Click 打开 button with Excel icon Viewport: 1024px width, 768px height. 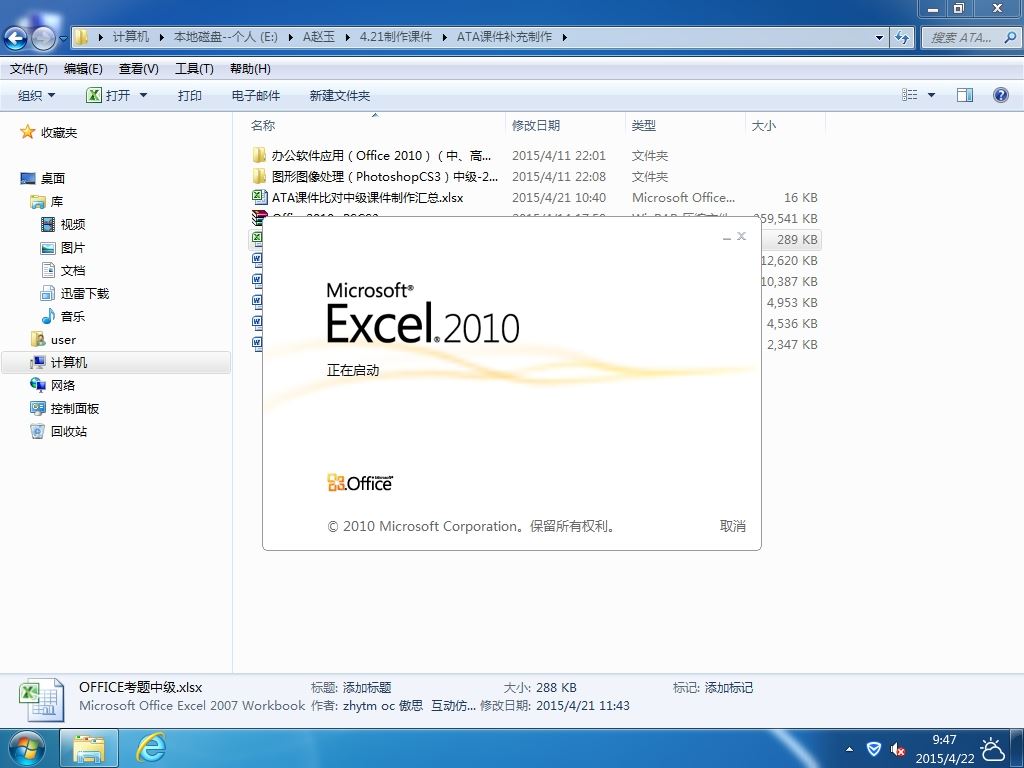pos(108,95)
